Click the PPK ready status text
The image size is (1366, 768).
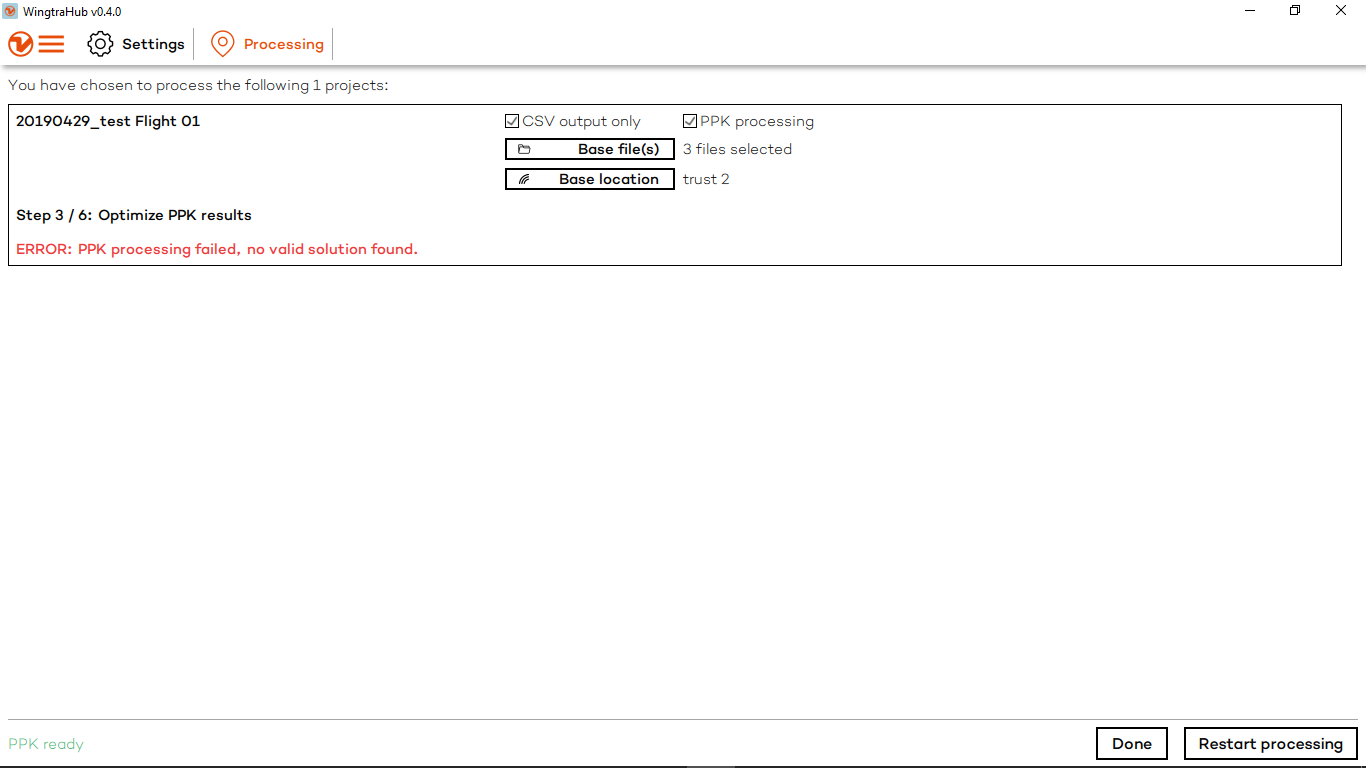(46, 744)
